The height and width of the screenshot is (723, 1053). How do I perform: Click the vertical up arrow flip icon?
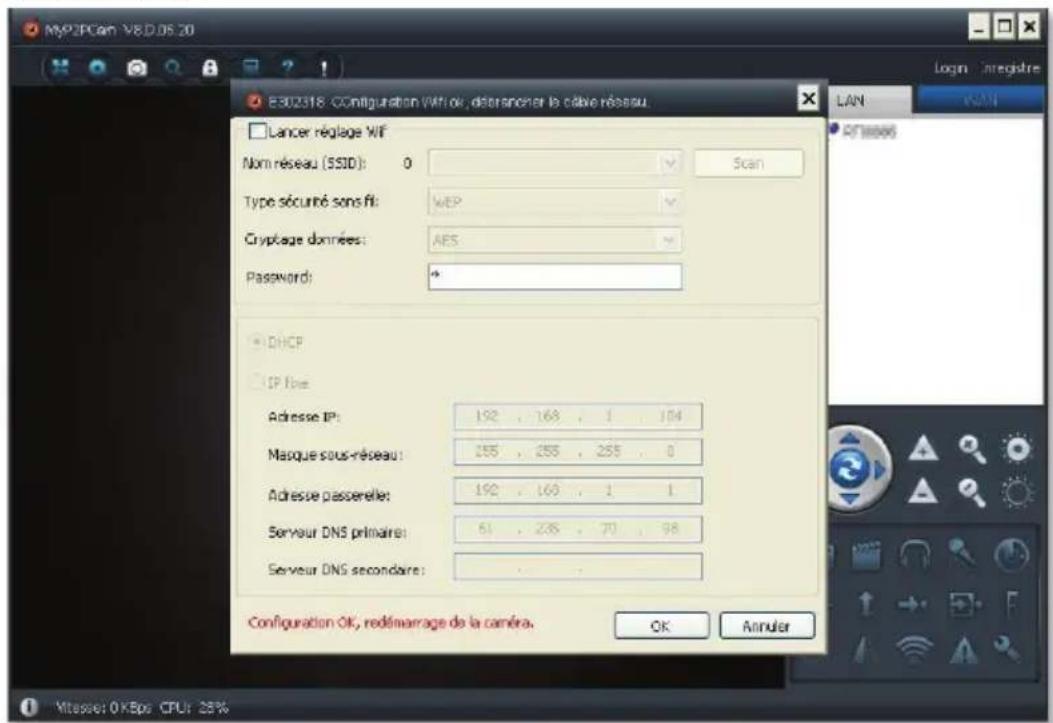(x=866, y=604)
